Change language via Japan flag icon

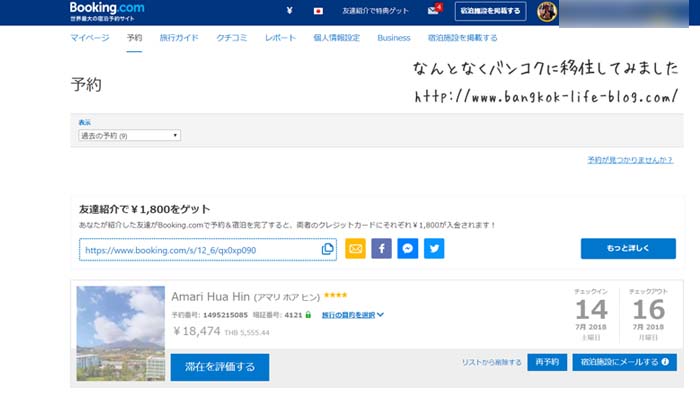point(318,11)
